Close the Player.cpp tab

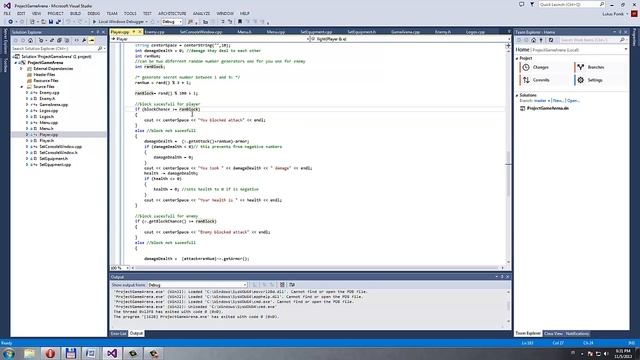pos(140,32)
